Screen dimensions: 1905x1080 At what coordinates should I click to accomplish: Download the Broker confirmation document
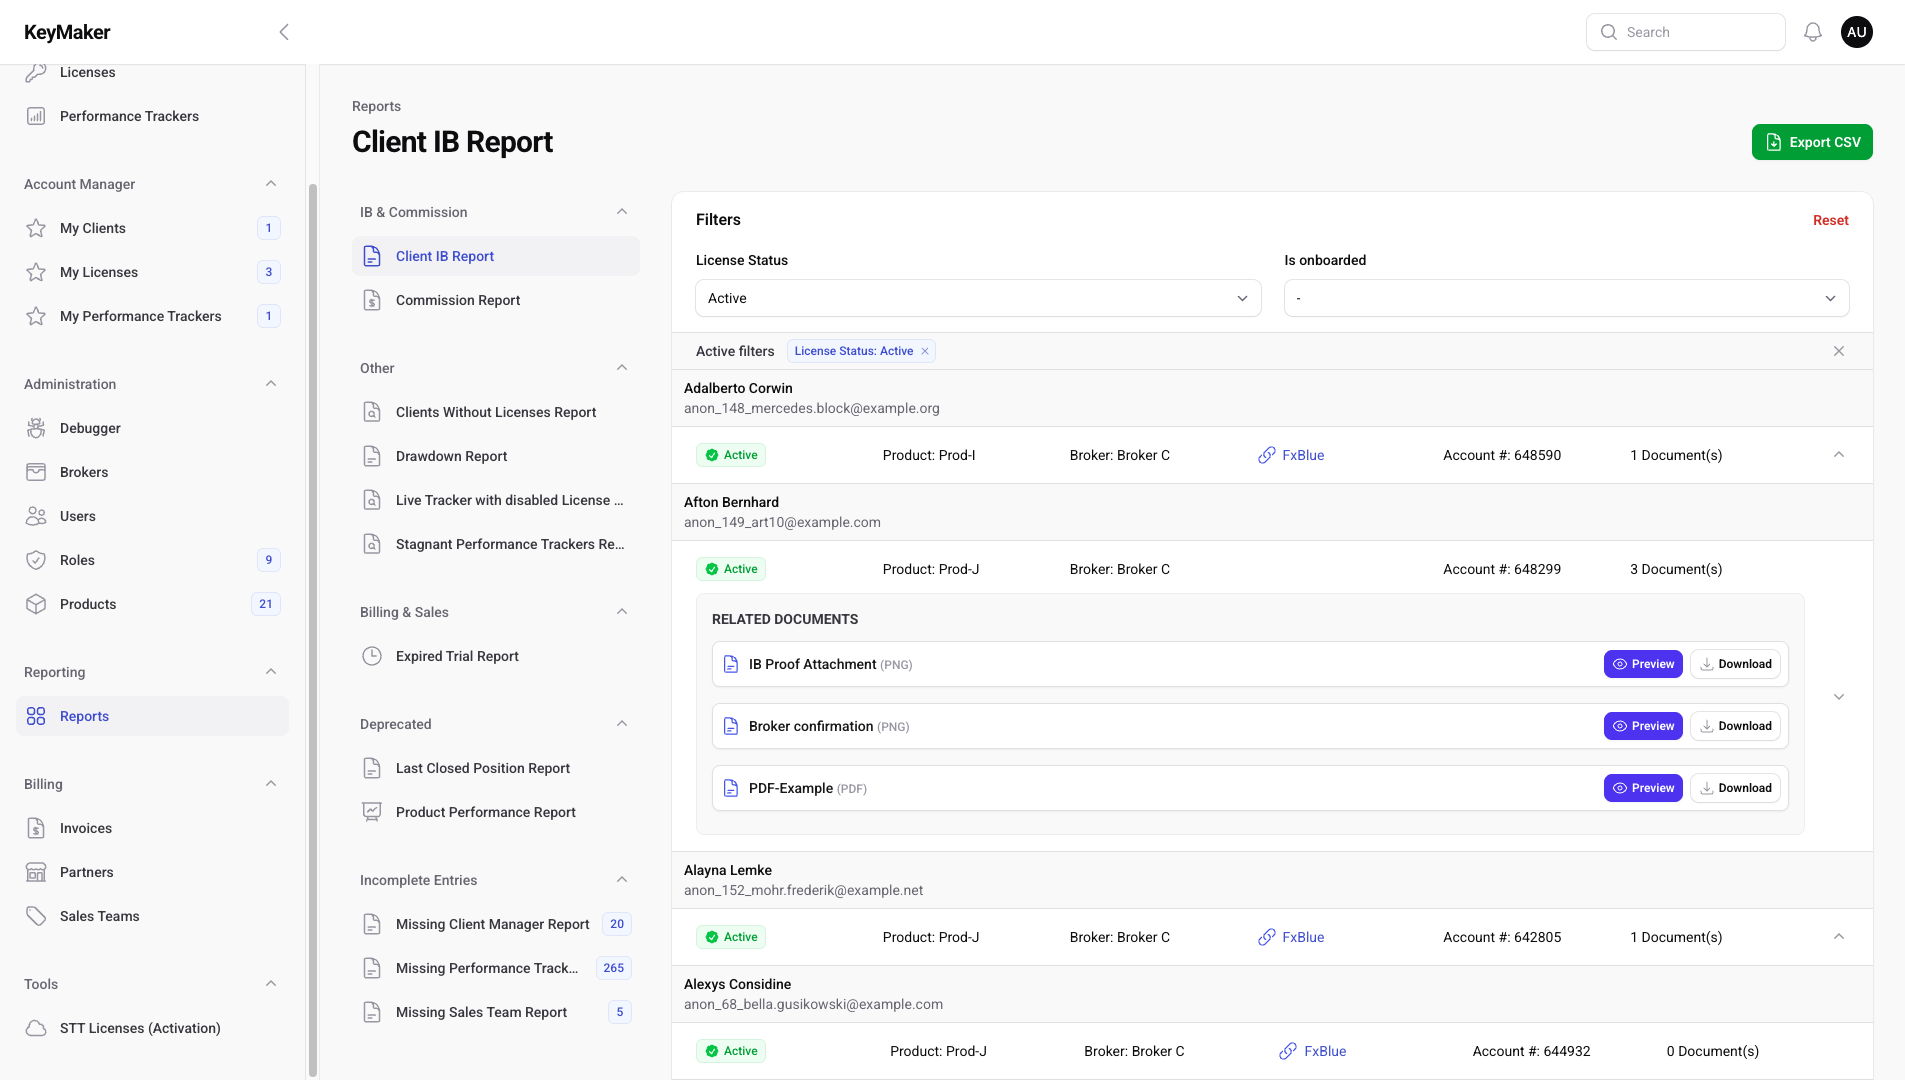(1735, 726)
